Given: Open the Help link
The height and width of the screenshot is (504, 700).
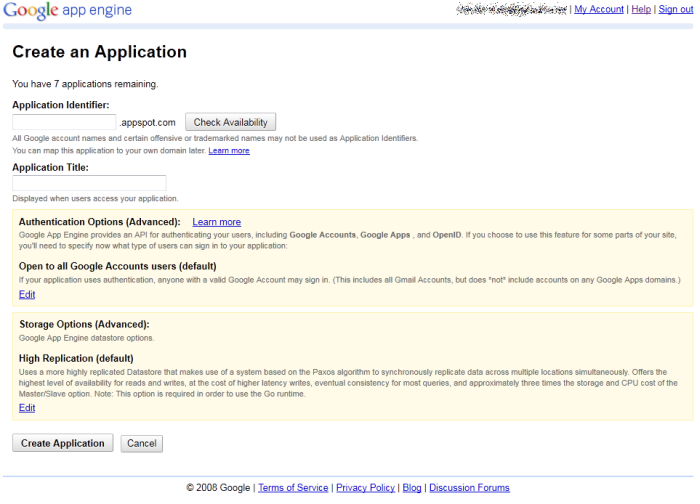Looking at the screenshot, I should [641, 9].
